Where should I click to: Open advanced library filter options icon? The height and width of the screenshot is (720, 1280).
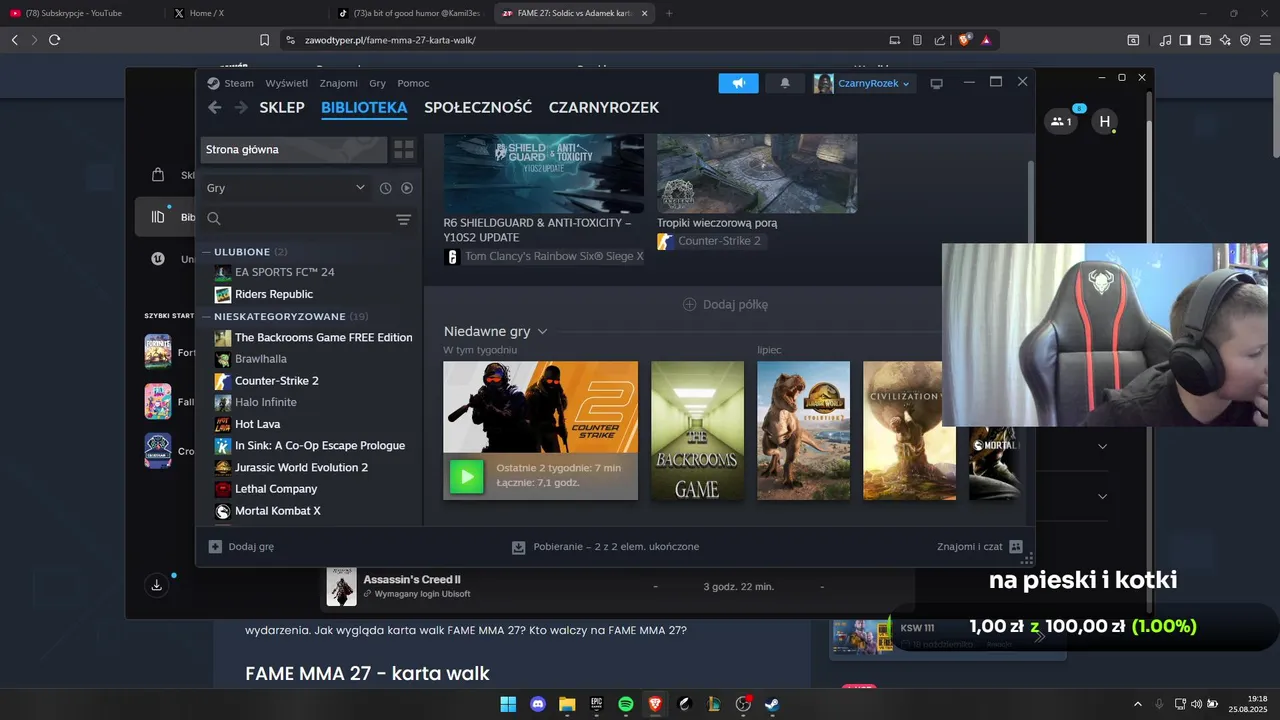click(x=403, y=219)
